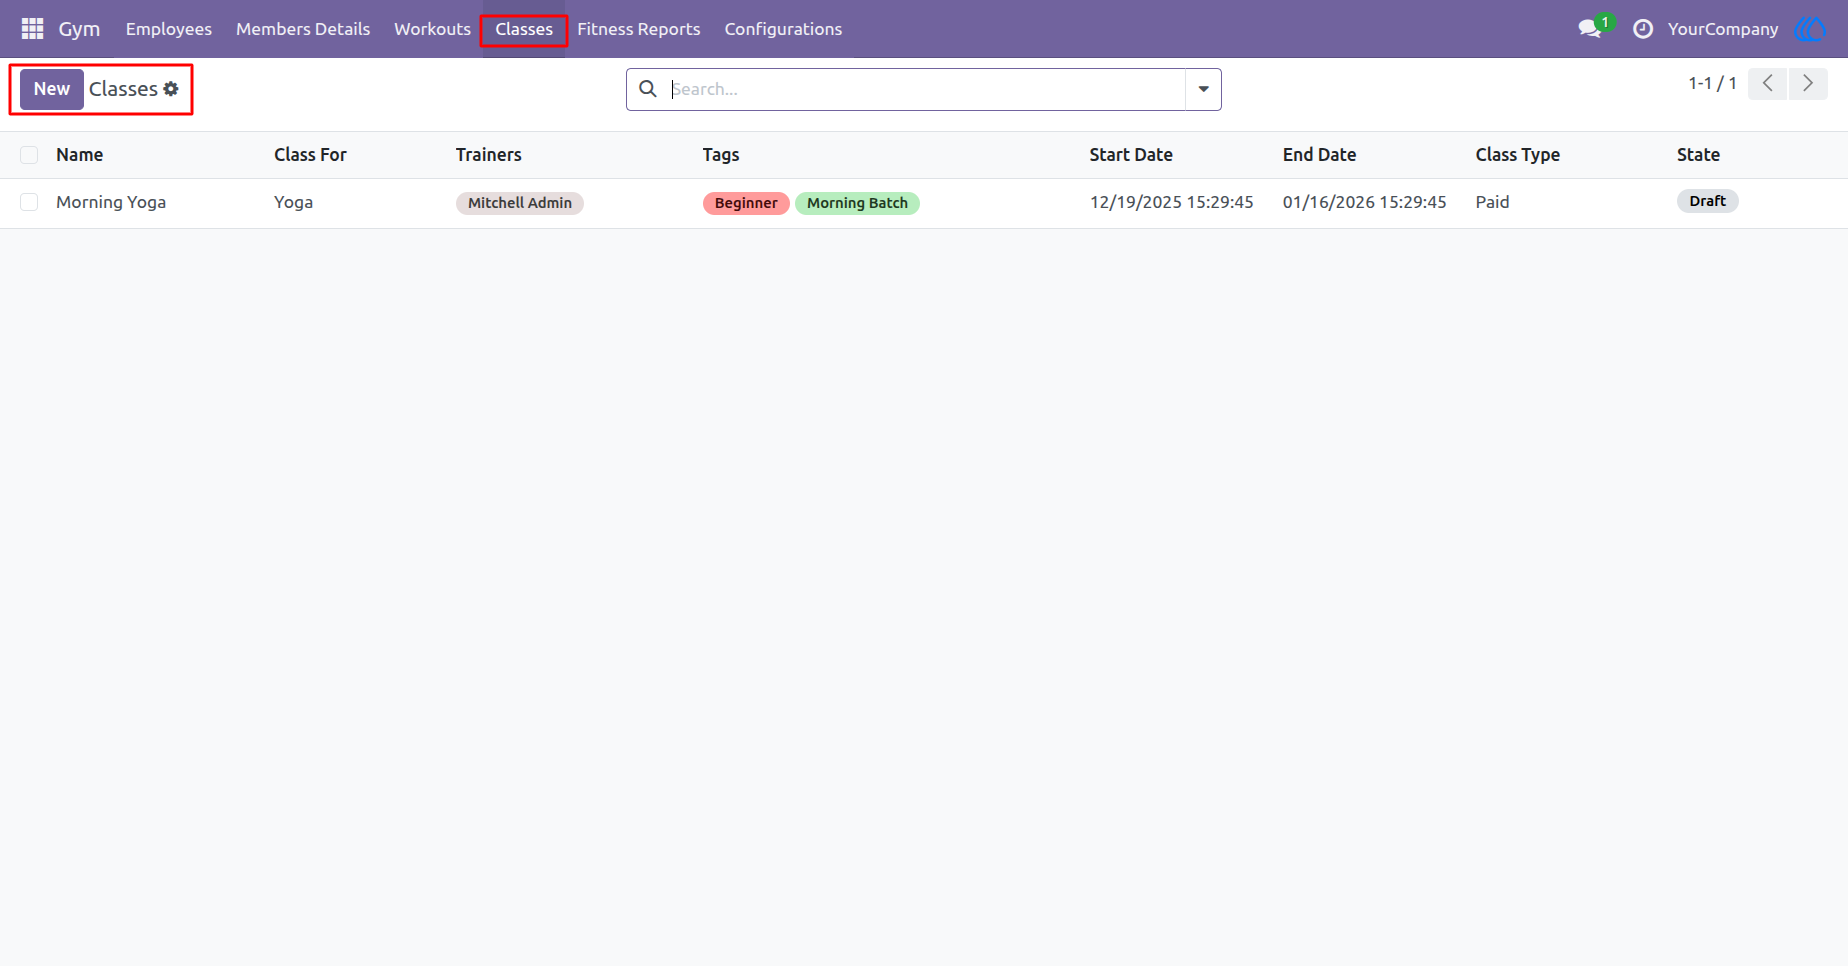Go to the previous page arrow
The height and width of the screenshot is (966, 1848).
pos(1768,84)
